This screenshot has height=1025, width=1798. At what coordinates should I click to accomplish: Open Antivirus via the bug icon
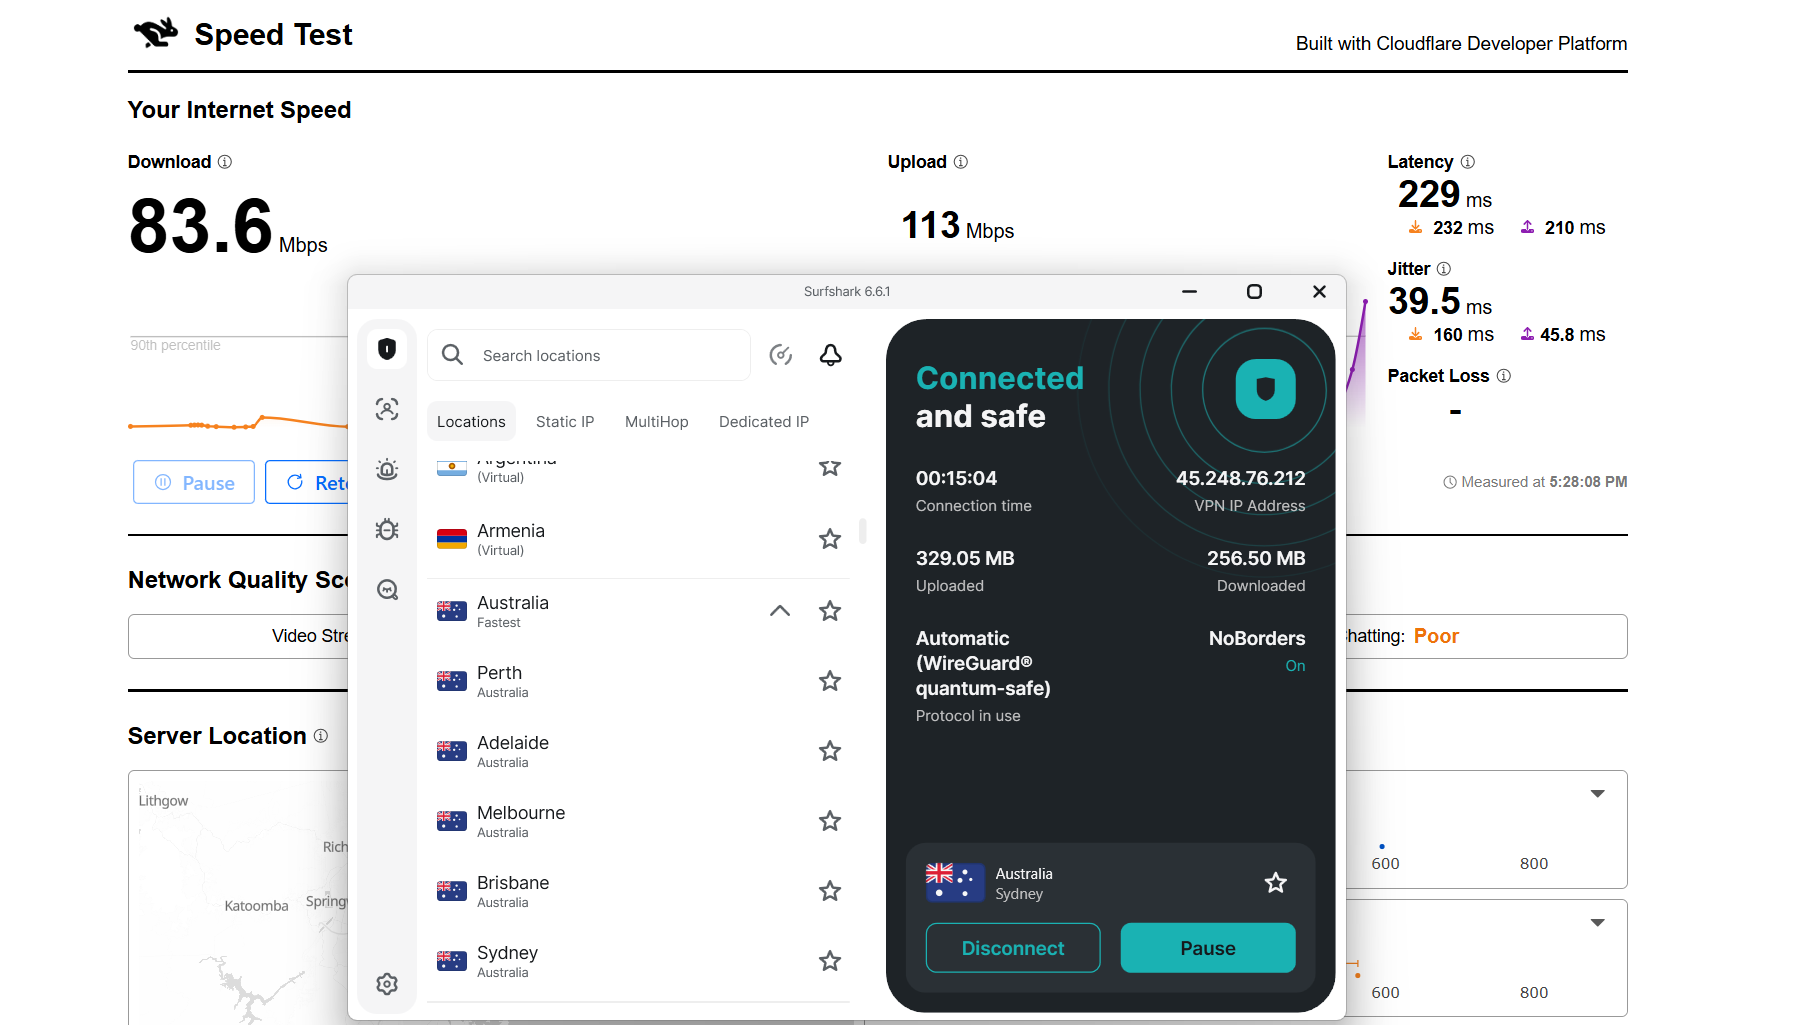(x=387, y=529)
